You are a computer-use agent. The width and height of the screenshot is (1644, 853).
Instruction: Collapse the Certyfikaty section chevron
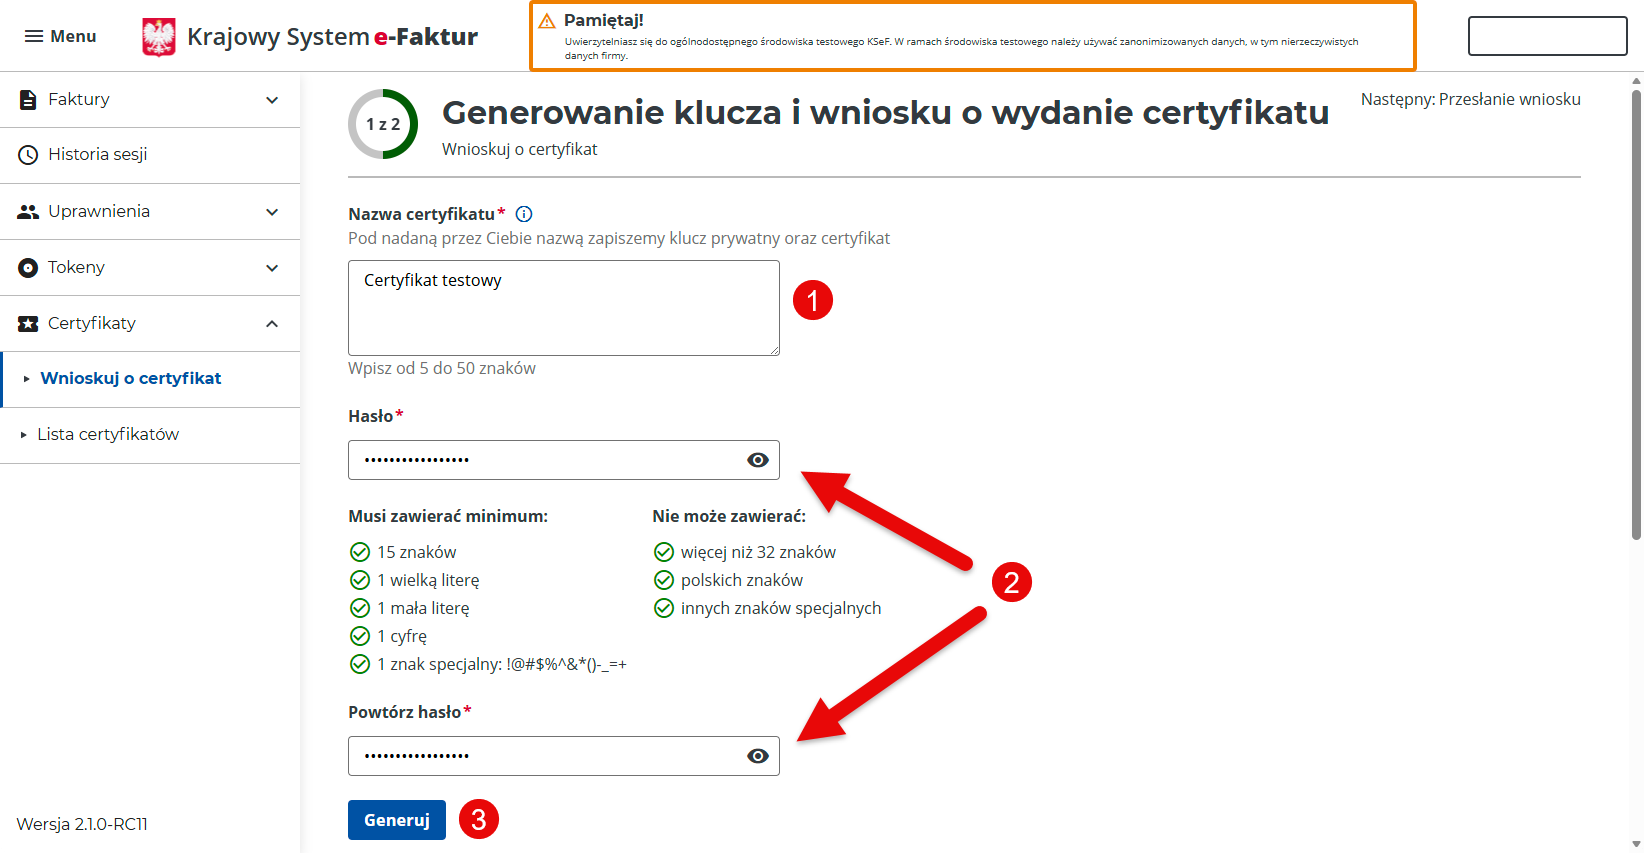click(272, 324)
